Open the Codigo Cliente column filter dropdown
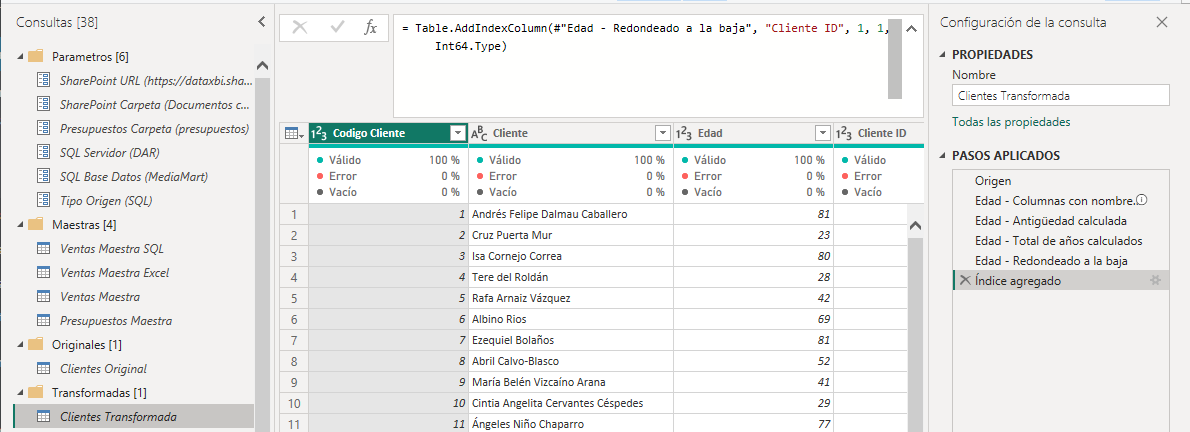Screen dimensions: 1190x432 [458, 133]
